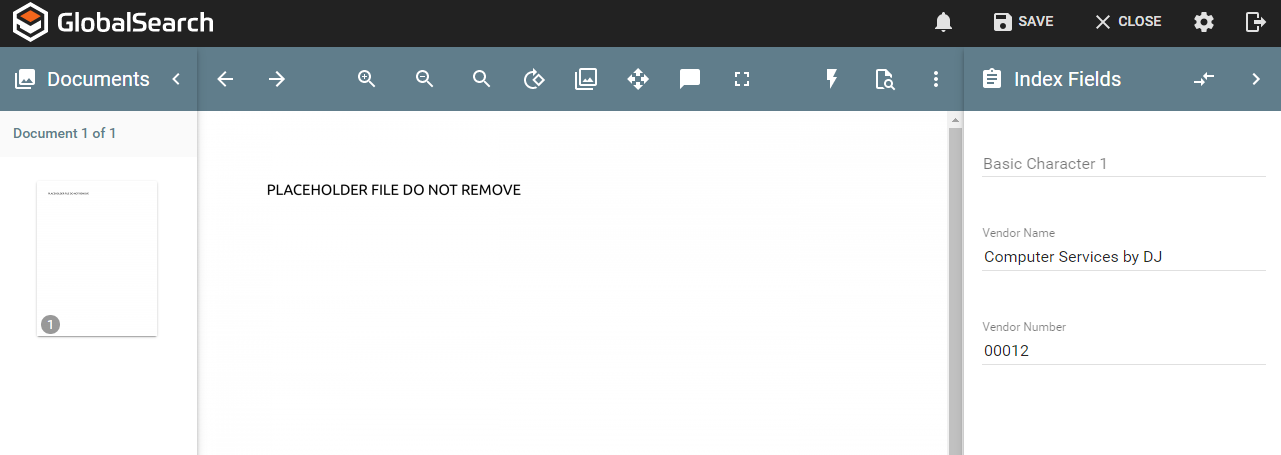Screen dimensions: 1281x455
Task: Open the image gallery icon in toolbar
Action: pos(586,79)
